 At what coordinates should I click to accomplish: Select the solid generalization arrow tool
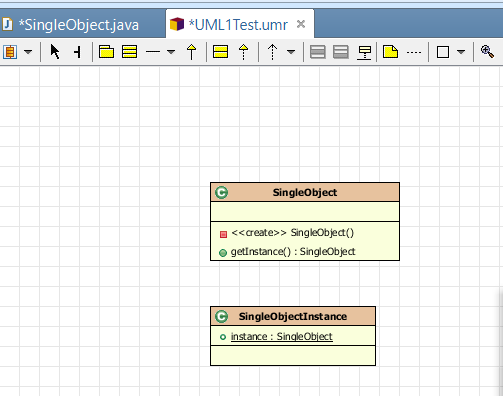pyautogui.click(x=192, y=52)
